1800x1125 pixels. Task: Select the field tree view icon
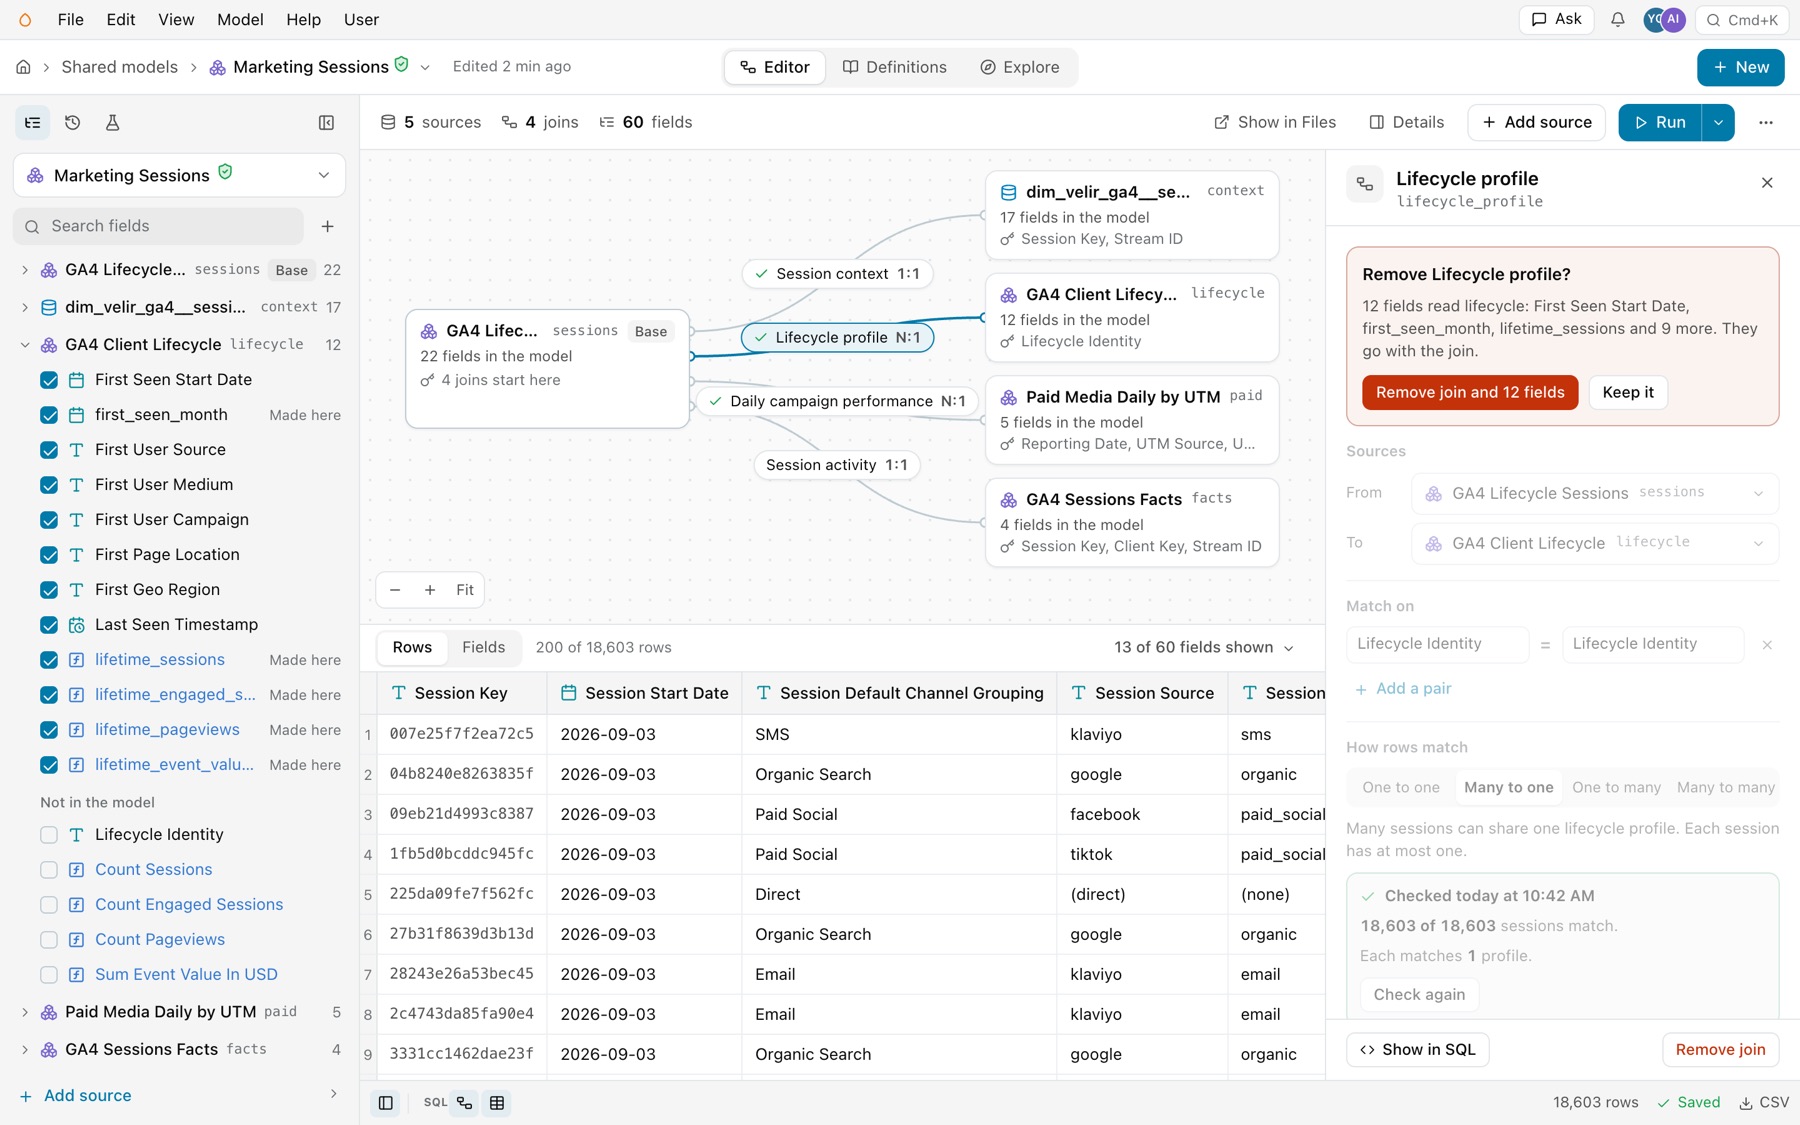[33, 123]
